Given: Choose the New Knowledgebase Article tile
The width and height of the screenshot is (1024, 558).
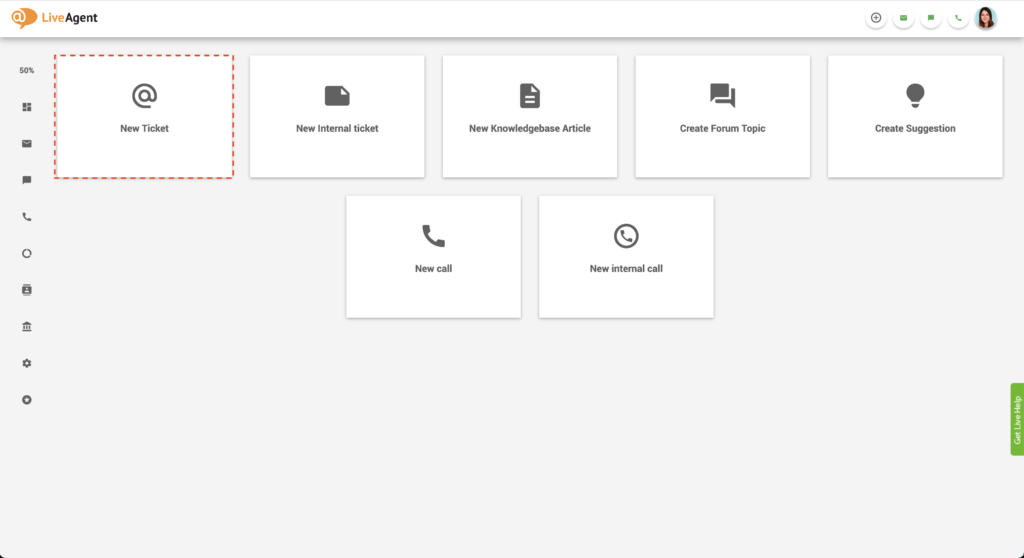Looking at the screenshot, I should [x=530, y=117].
